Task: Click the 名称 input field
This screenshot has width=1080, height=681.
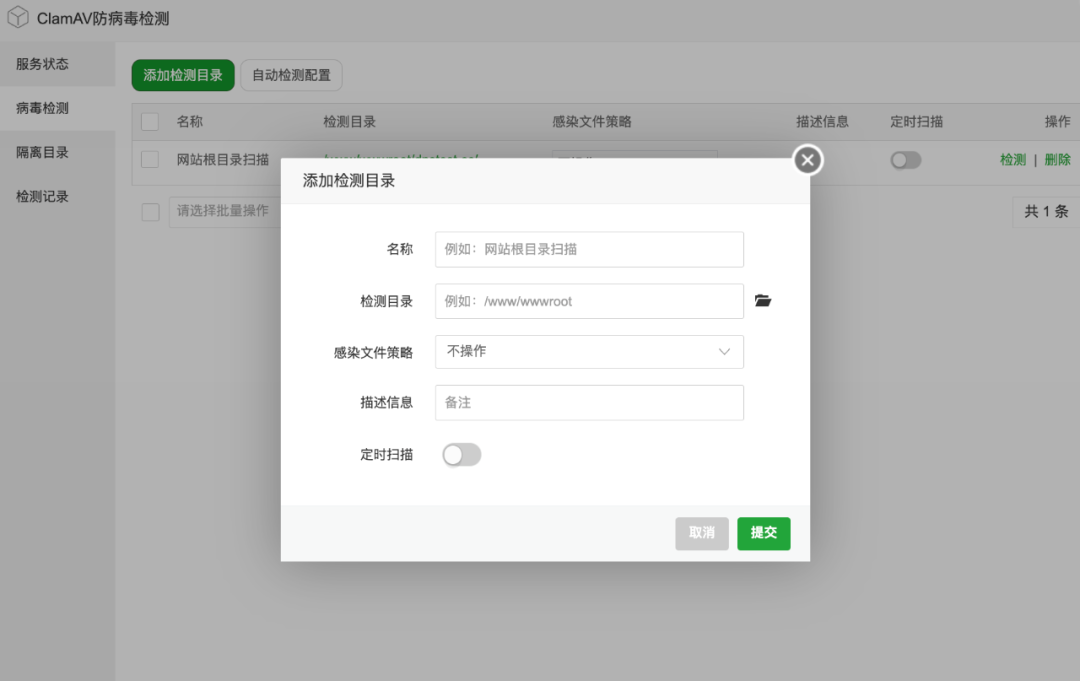Action: tap(589, 249)
